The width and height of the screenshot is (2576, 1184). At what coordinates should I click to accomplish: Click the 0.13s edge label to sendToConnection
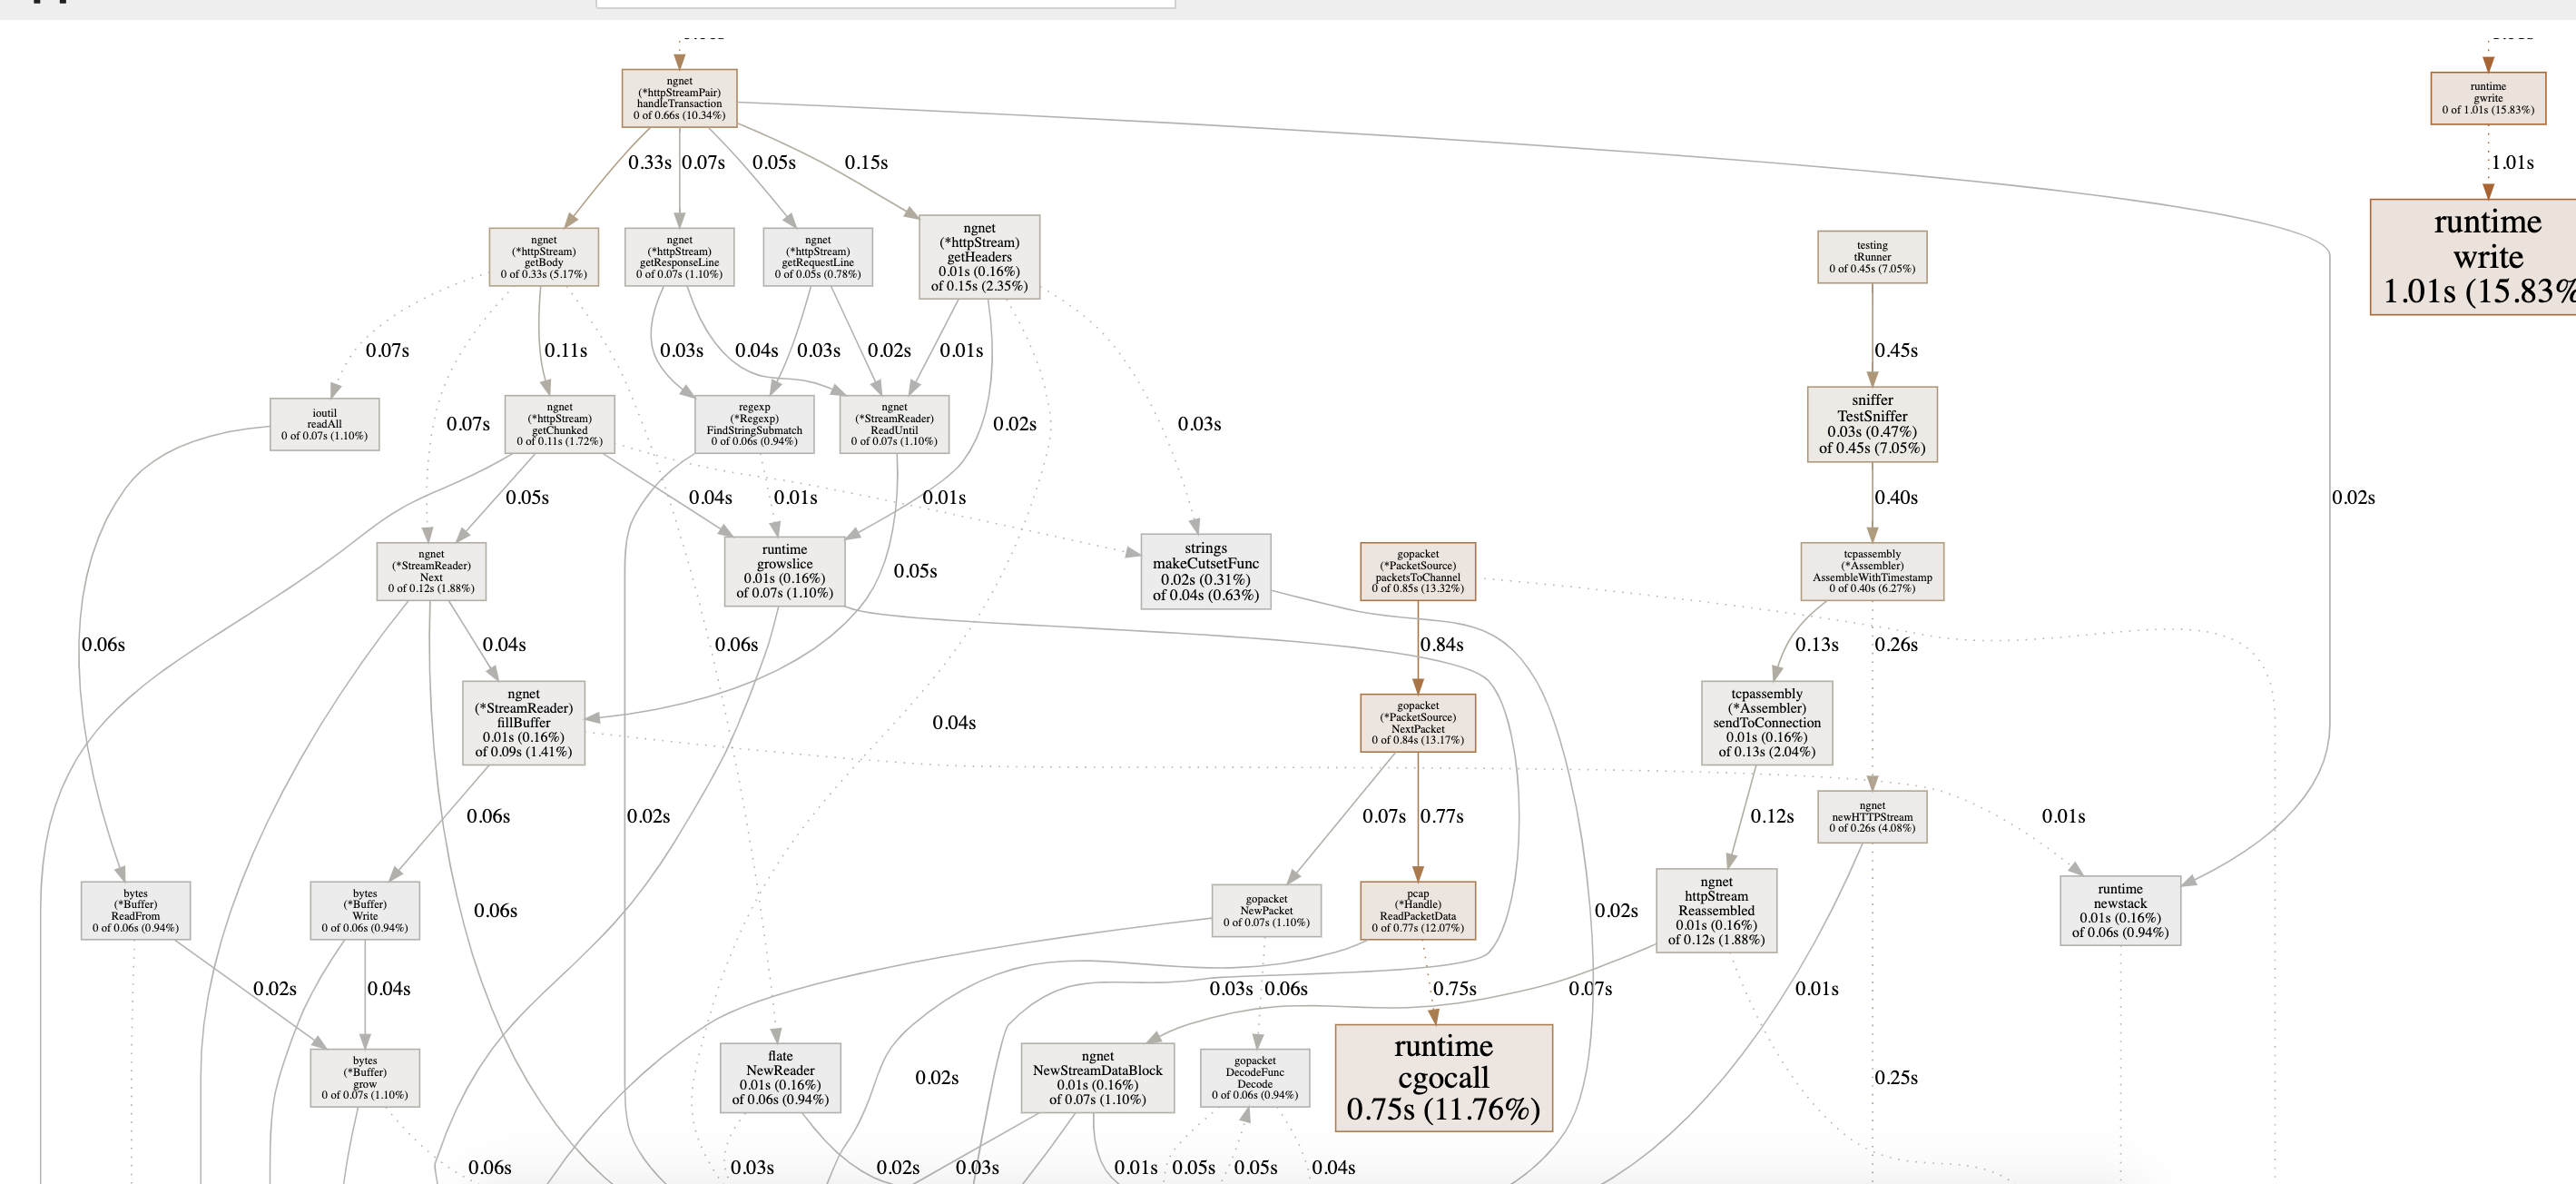click(x=1817, y=645)
